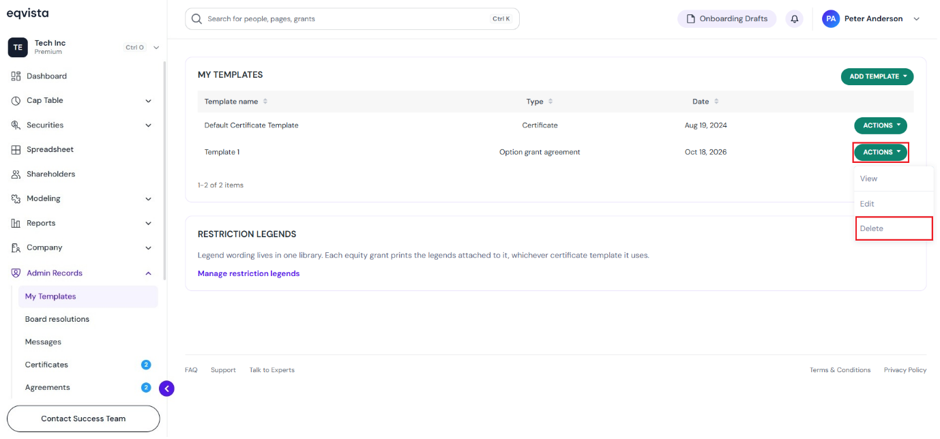Select Edit from Actions menu
The image size is (940, 439).
[x=894, y=204]
